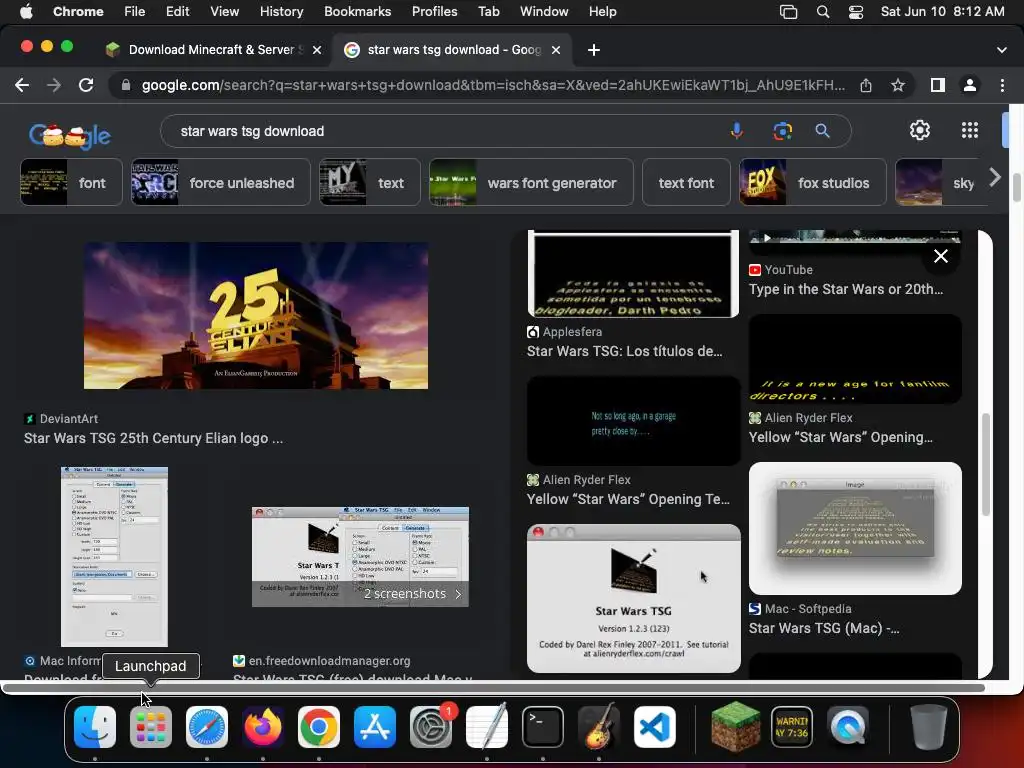Reload the current page

(86, 85)
